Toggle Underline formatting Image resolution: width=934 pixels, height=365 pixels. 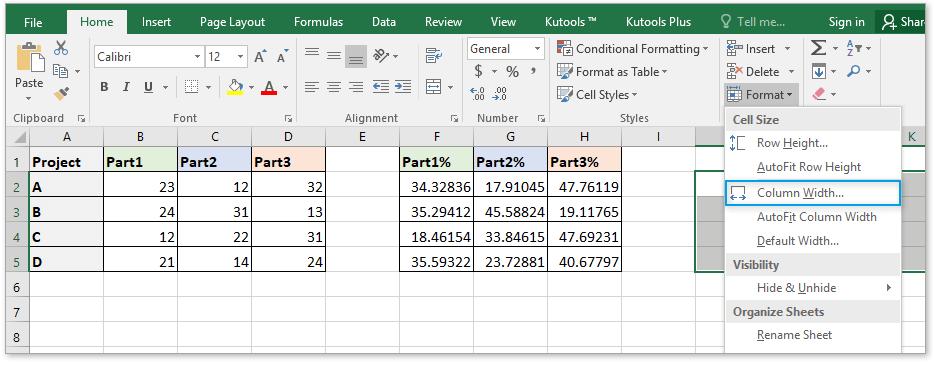tap(148, 88)
